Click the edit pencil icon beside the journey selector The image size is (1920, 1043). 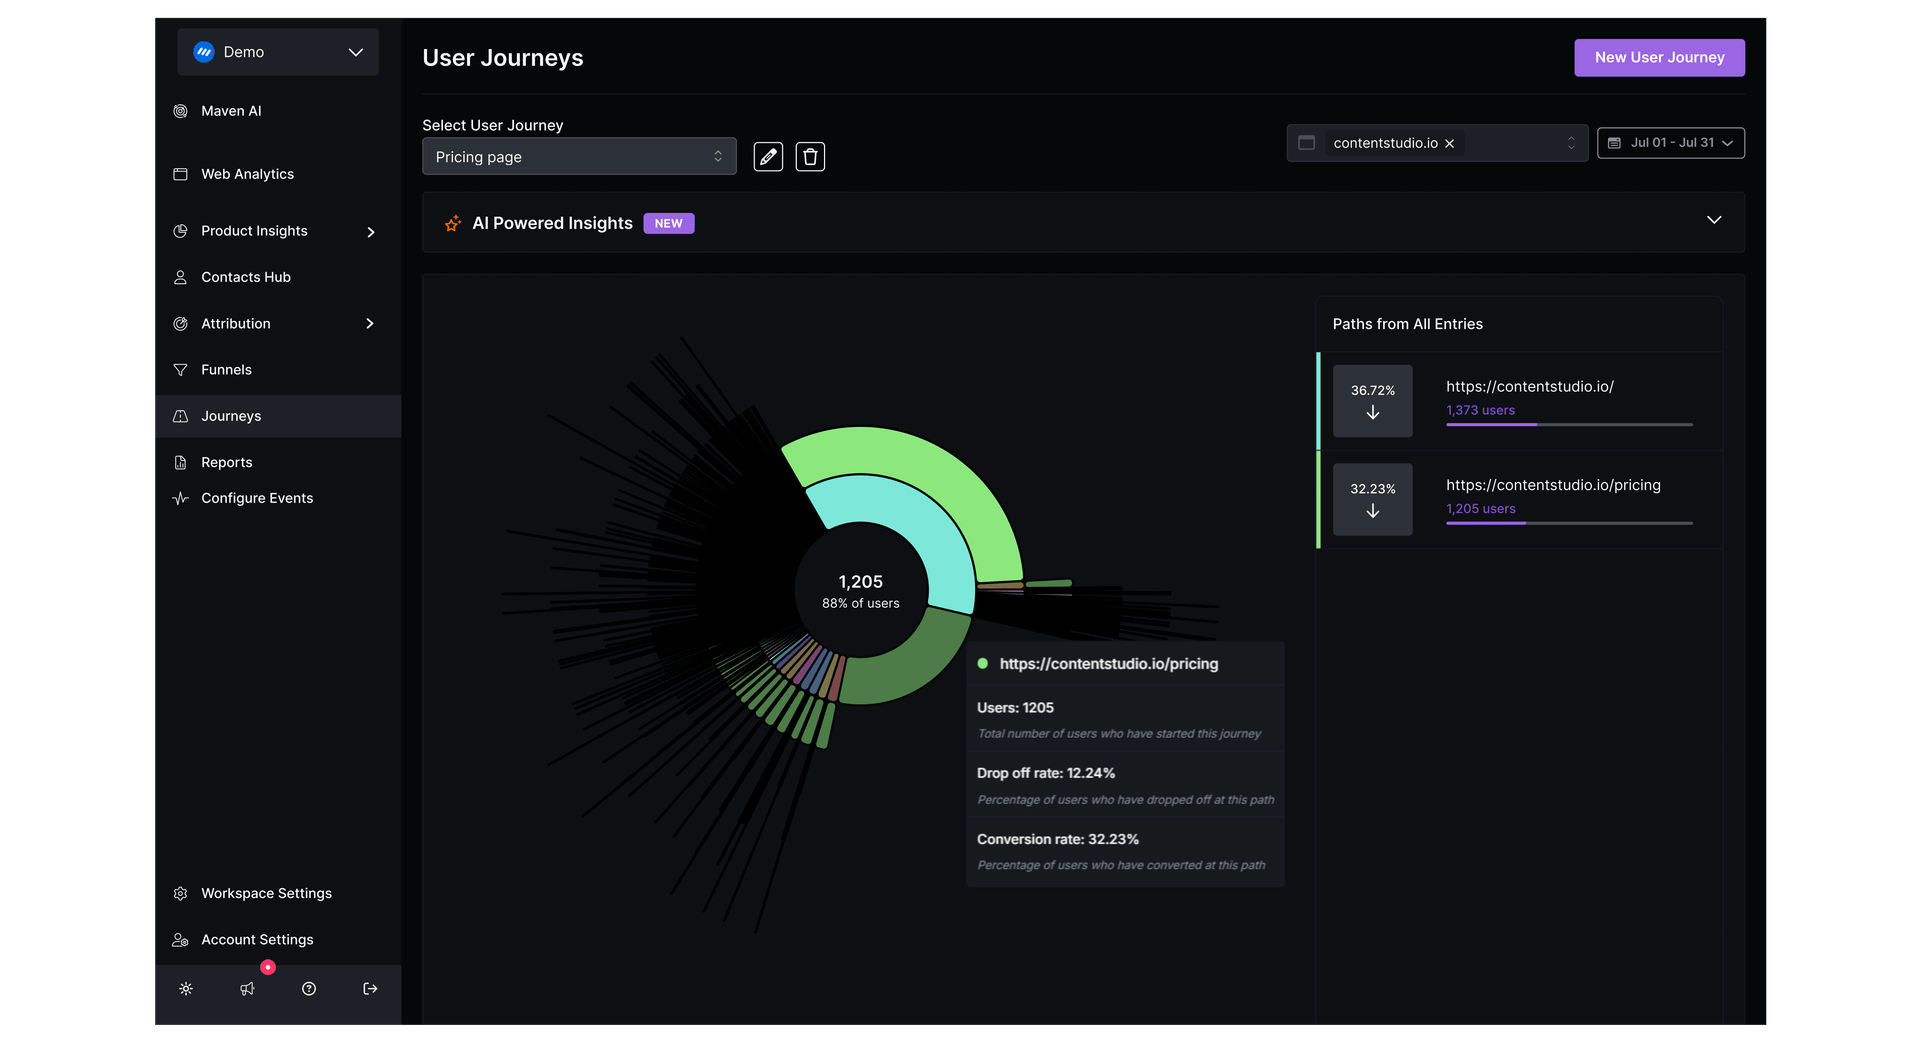click(x=768, y=156)
